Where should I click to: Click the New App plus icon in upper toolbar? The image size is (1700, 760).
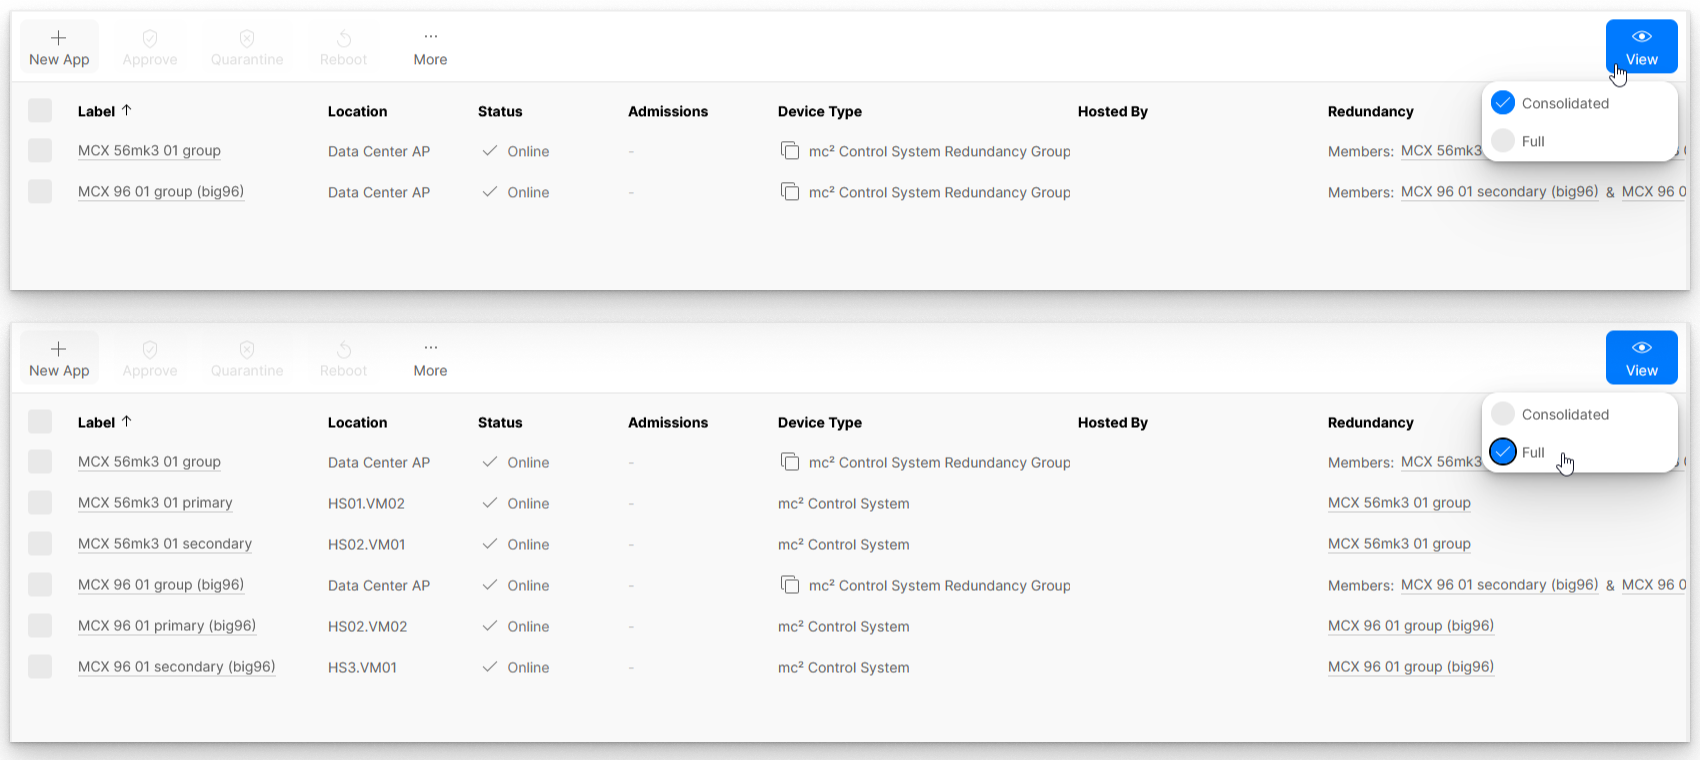(58, 38)
